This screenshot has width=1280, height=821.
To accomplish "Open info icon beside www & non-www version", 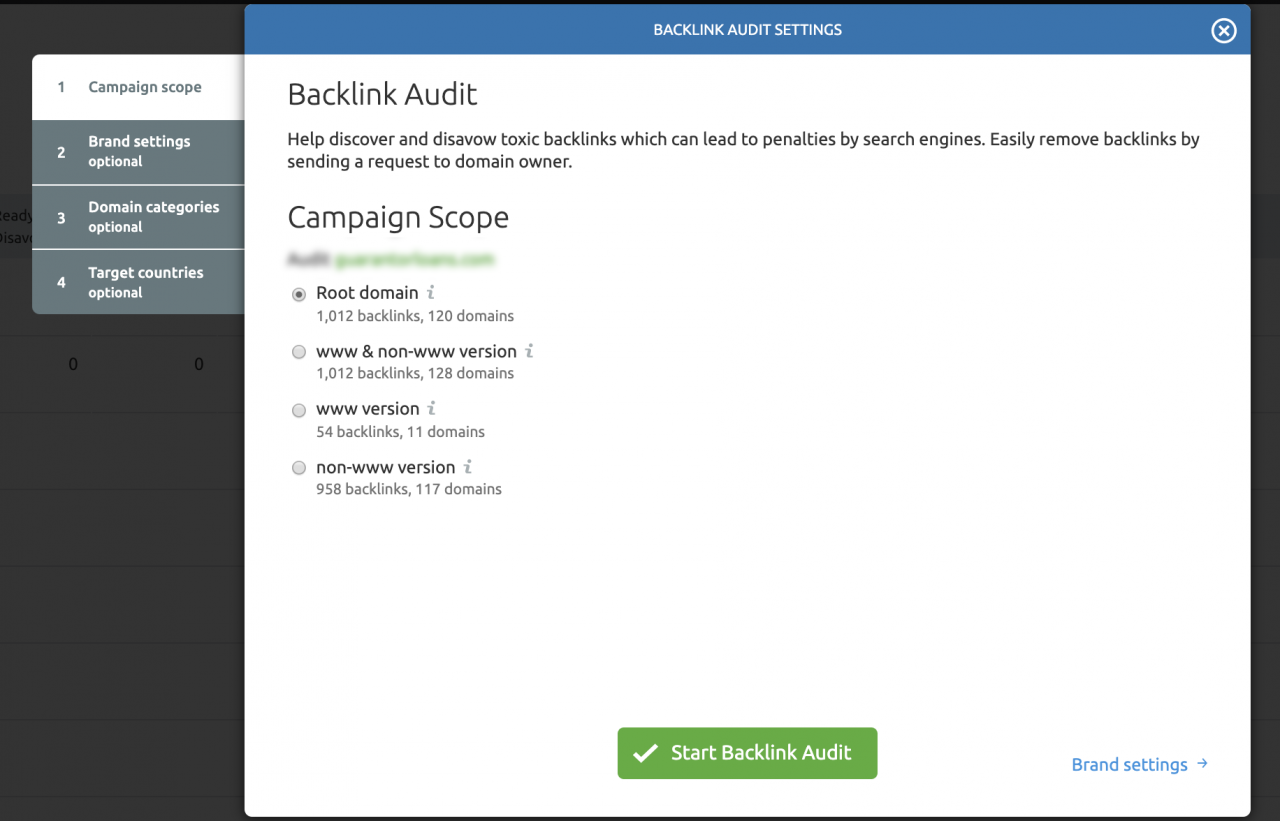I will click(529, 351).
